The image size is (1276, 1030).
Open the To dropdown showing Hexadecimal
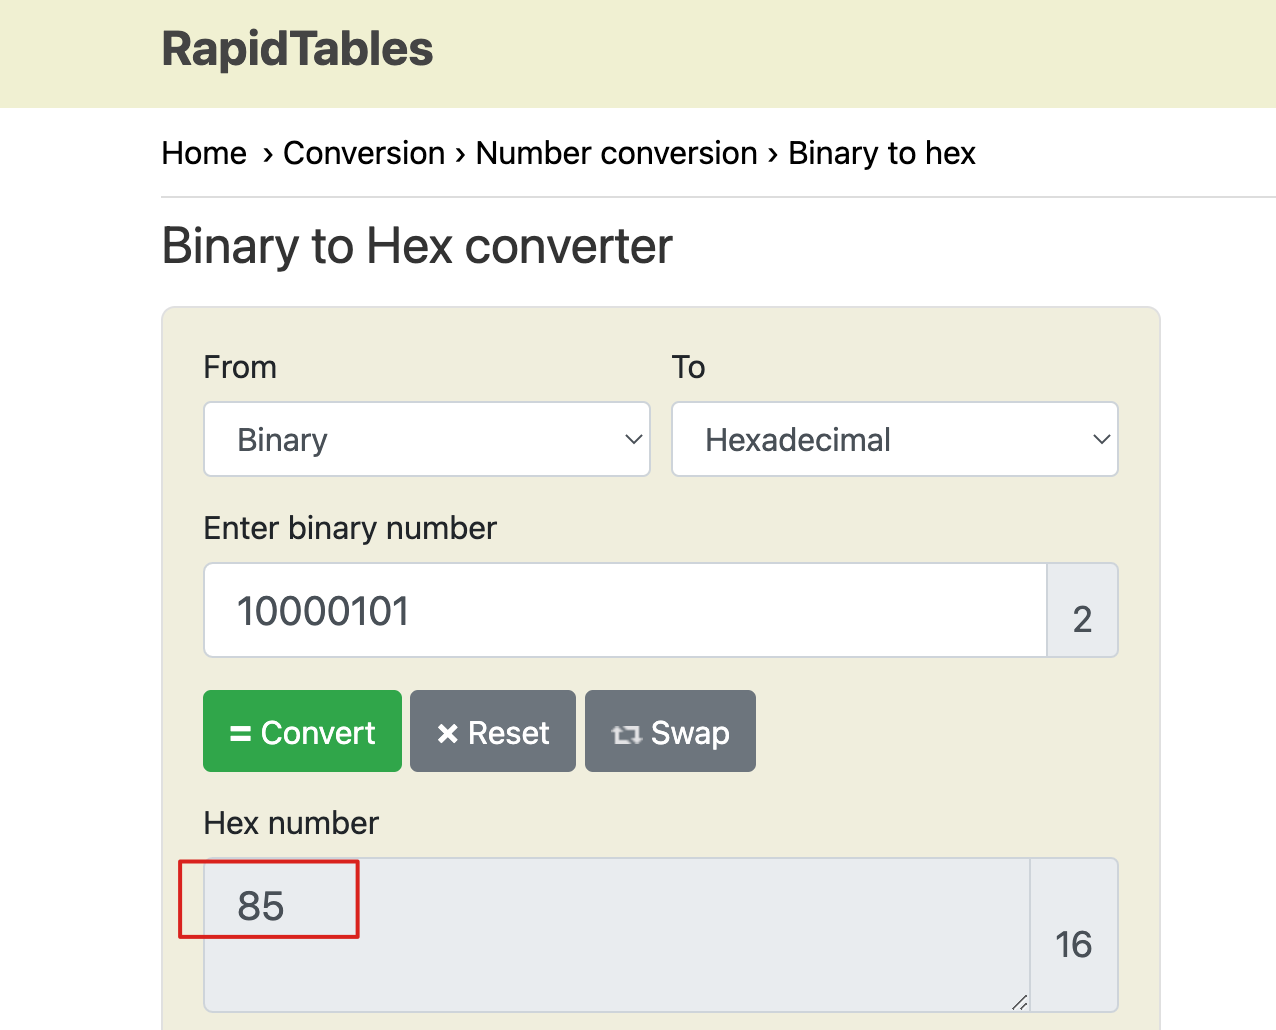(894, 439)
